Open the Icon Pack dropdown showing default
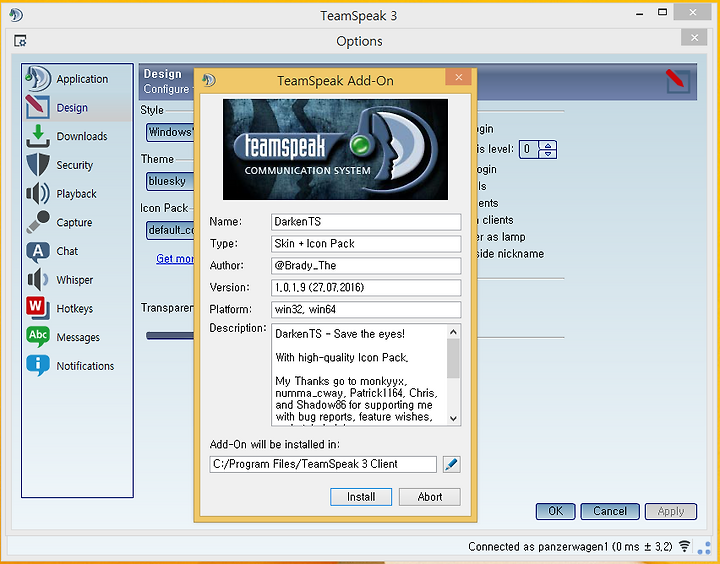Image resolution: width=720 pixels, height=564 pixels. tap(170, 230)
